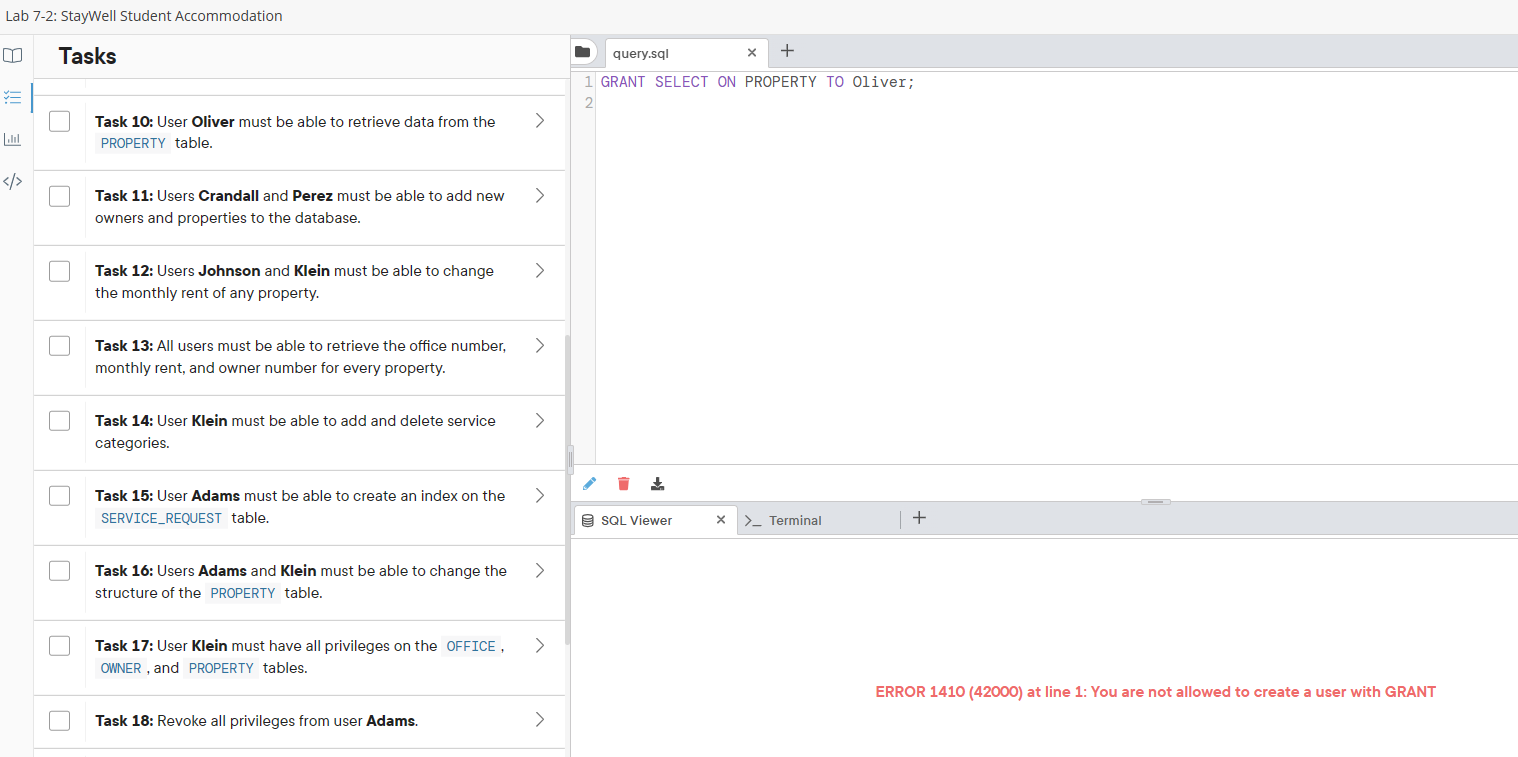Expand Task 12 with its chevron
Image resolution: width=1518 pixels, height=757 pixels.
click(x=540, y=271)
